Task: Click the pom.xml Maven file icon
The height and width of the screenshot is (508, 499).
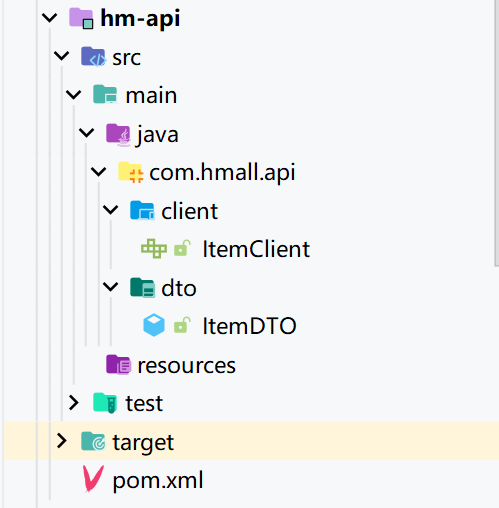Action: coord(93,479)
